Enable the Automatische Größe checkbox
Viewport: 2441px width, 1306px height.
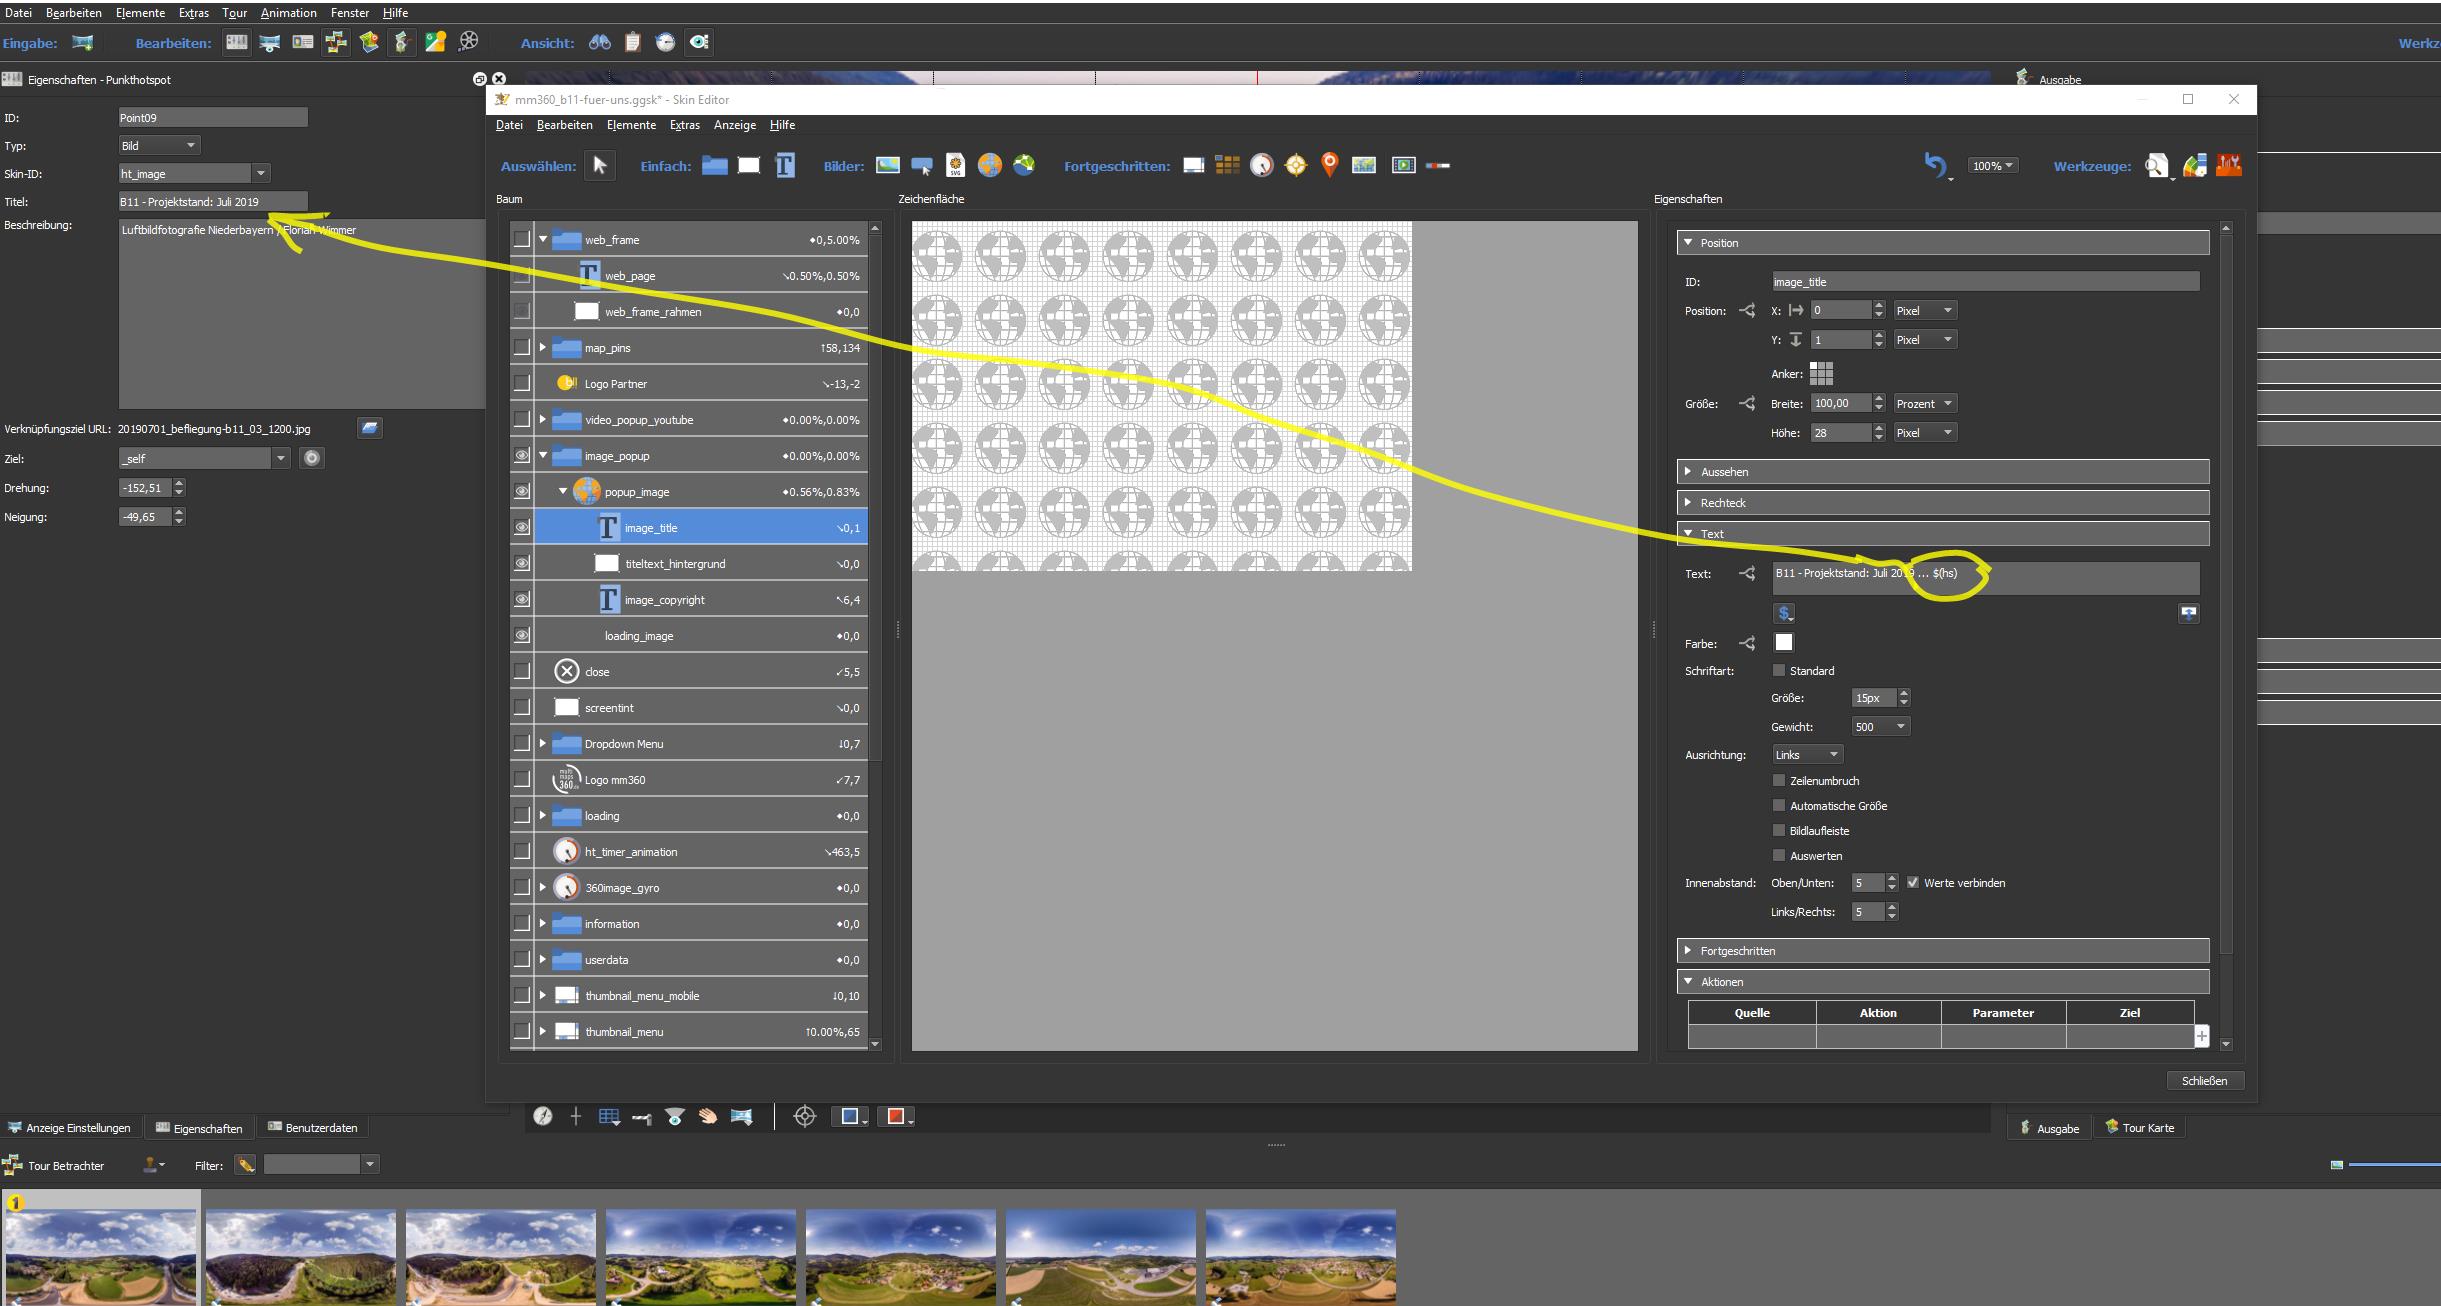pyautogui.click(x=1778, y=805)
